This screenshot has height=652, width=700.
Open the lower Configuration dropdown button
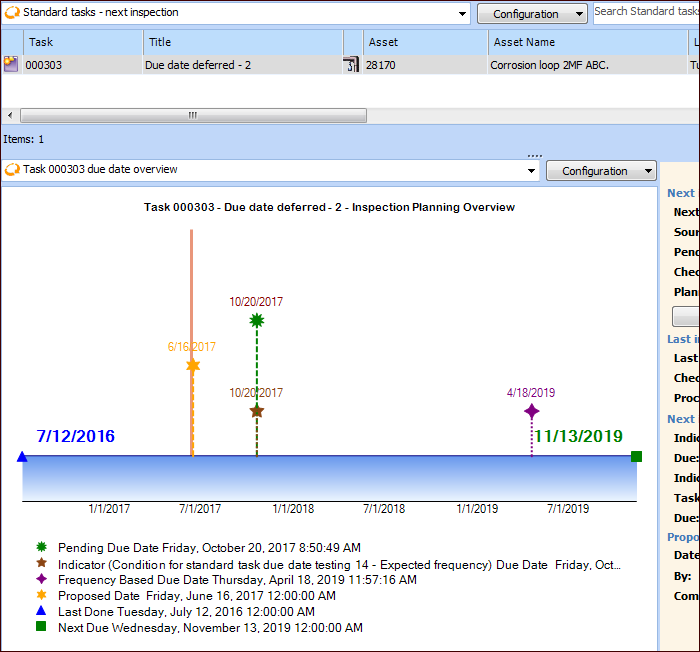click(x=601, y=171)
